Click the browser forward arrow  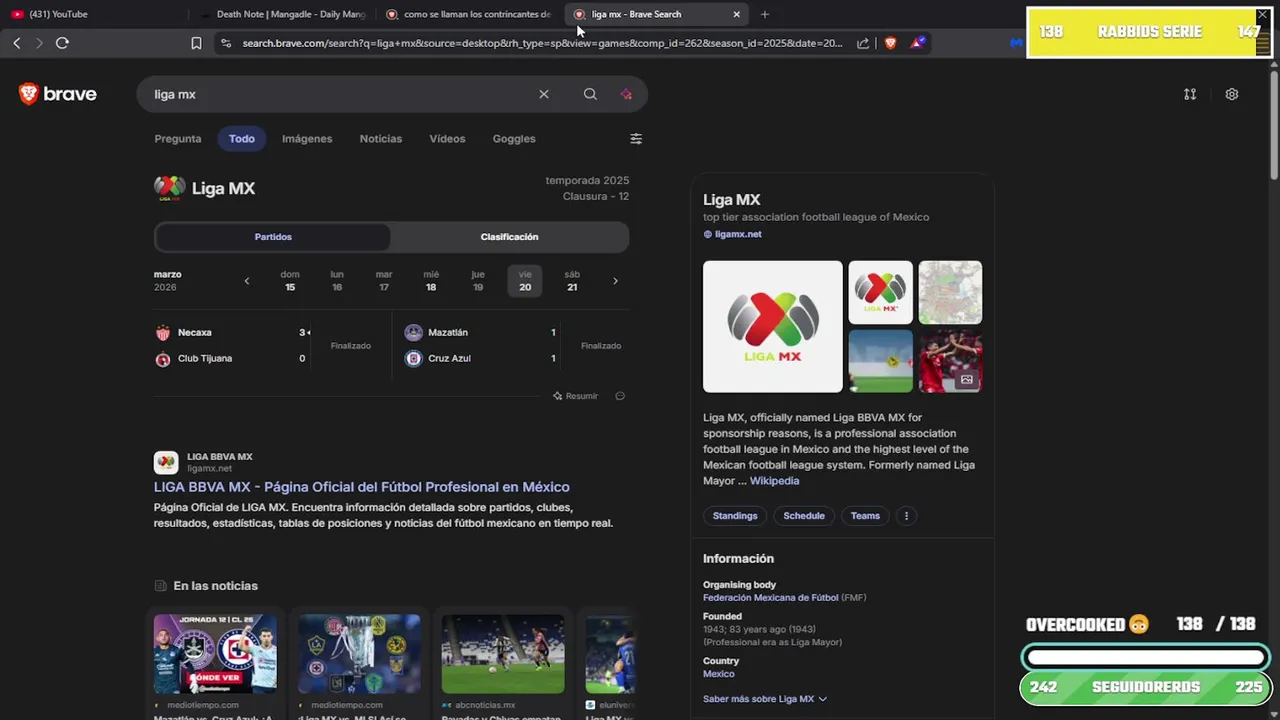pyautogui.click(x=39, y=43)
